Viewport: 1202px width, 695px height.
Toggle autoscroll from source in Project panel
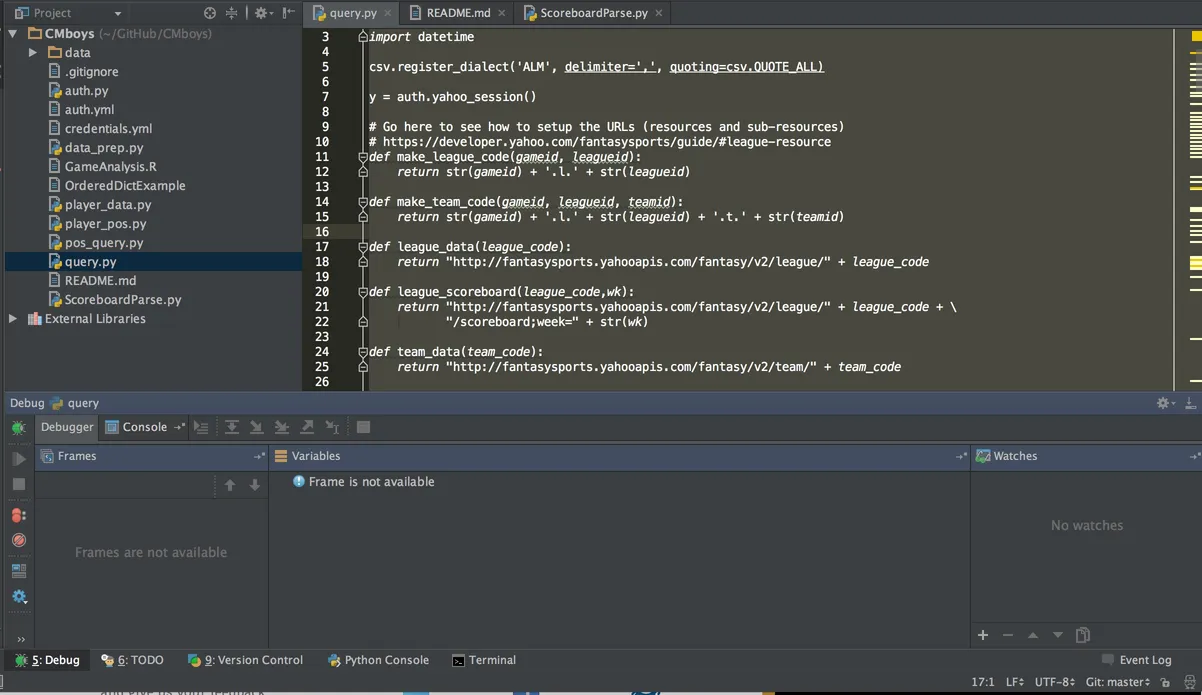210,13
